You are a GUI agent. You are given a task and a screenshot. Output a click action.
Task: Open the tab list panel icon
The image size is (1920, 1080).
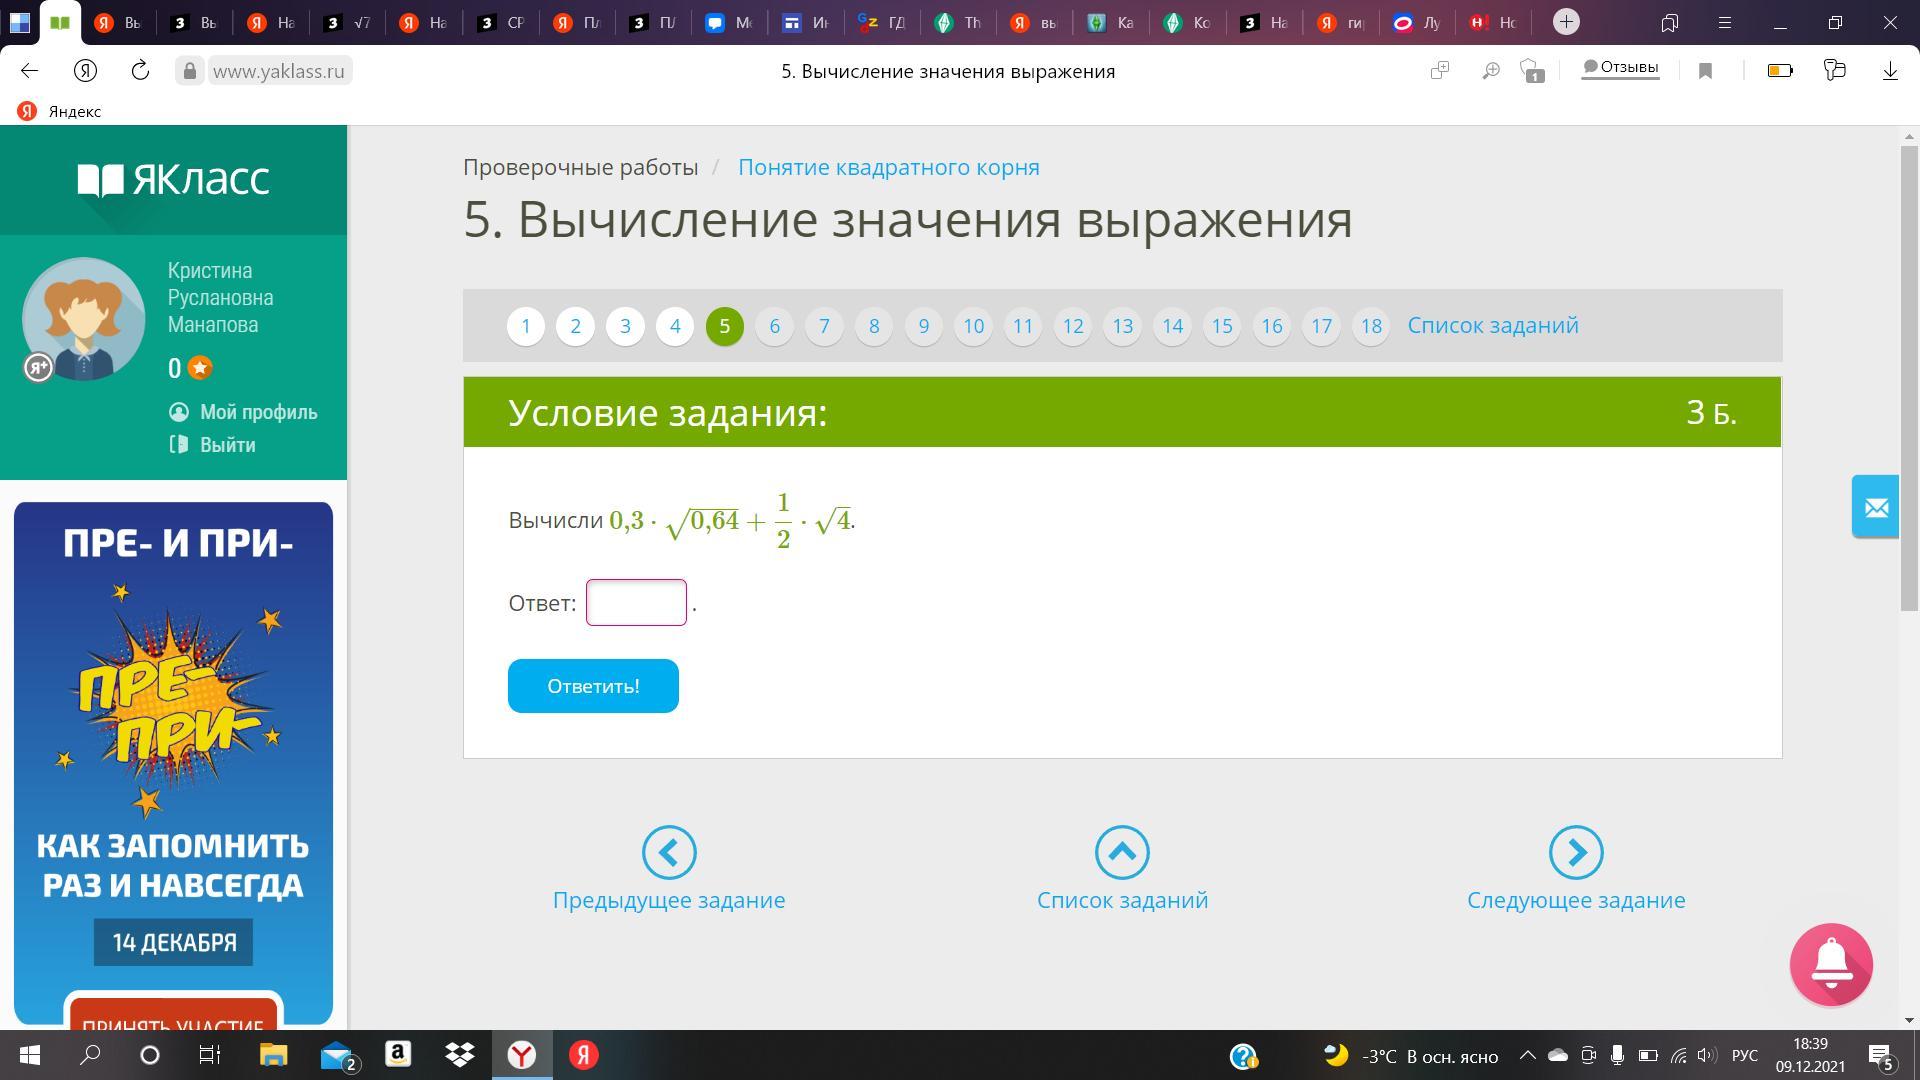pyautogui.click(x=1669, y=23)
